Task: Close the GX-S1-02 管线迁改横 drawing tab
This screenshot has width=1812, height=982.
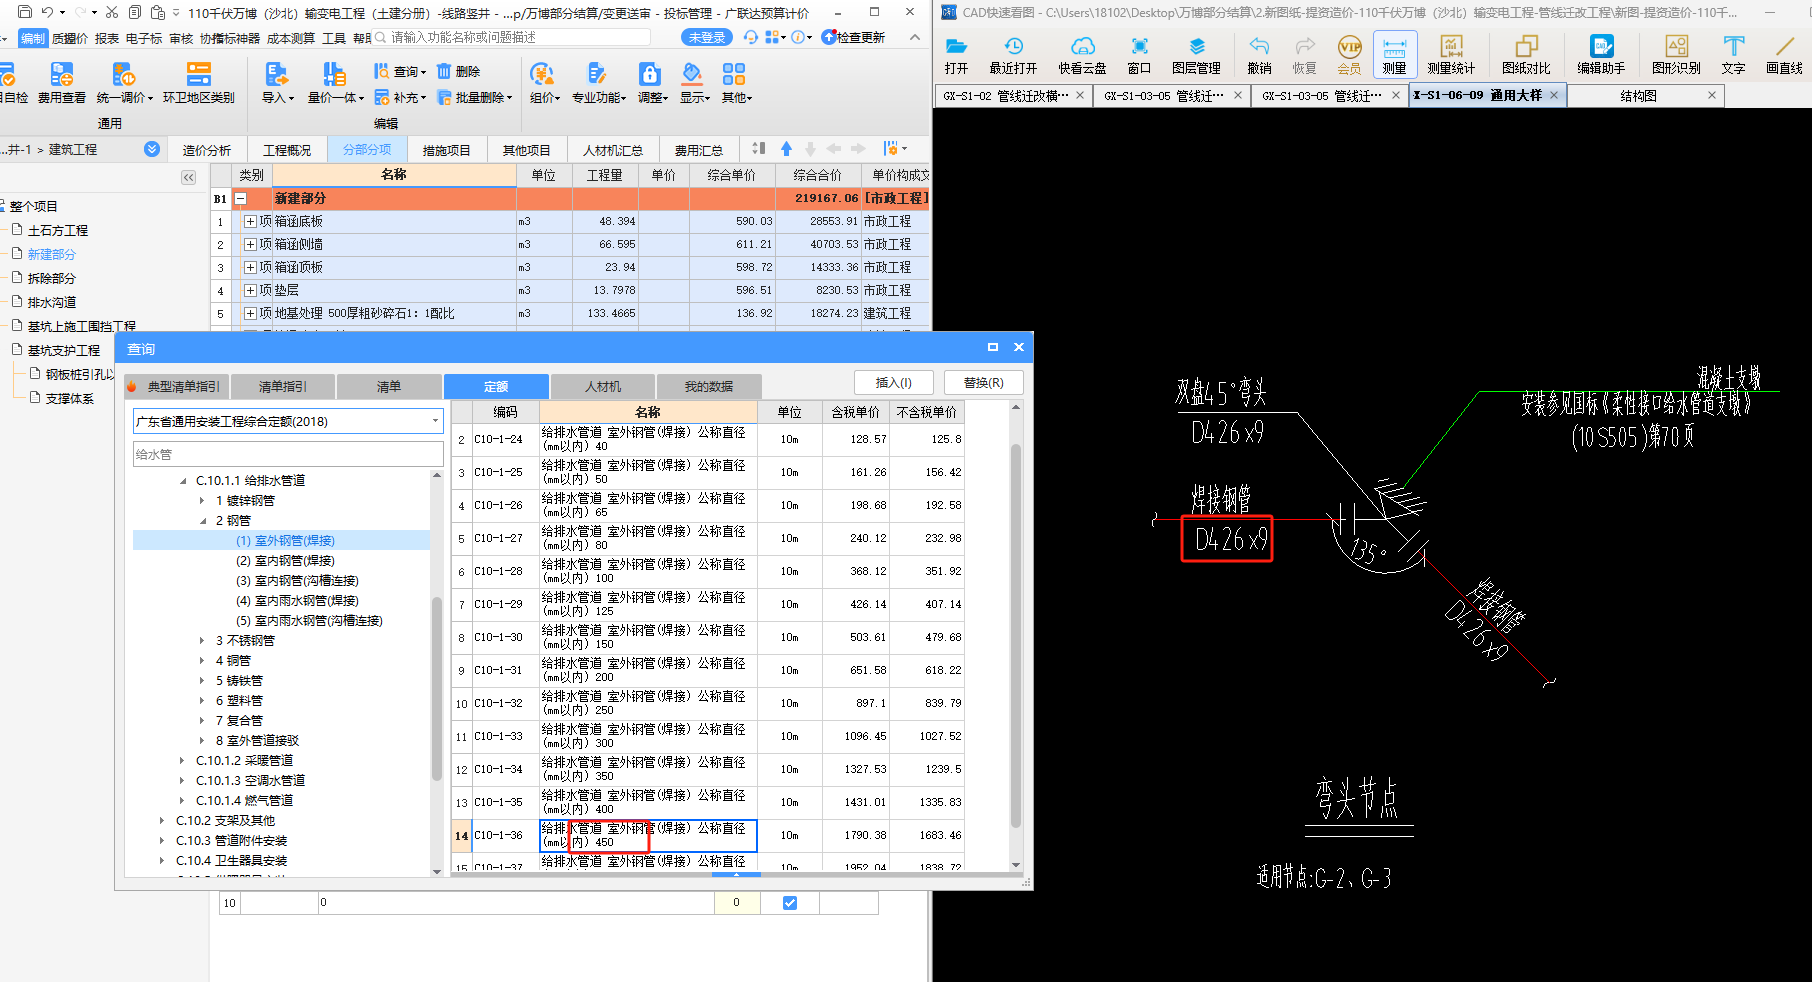Action: pos(1080,95)
